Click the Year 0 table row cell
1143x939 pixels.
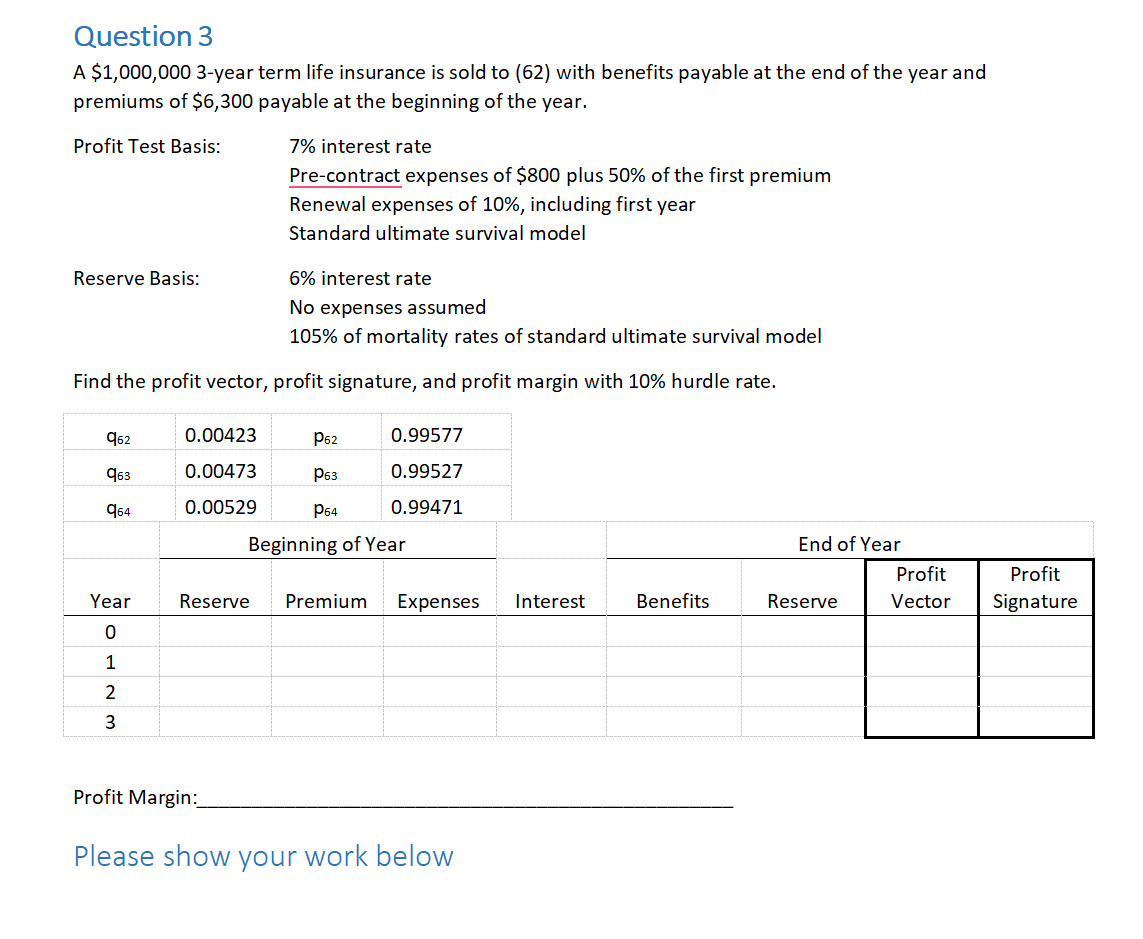coord(110,631)
